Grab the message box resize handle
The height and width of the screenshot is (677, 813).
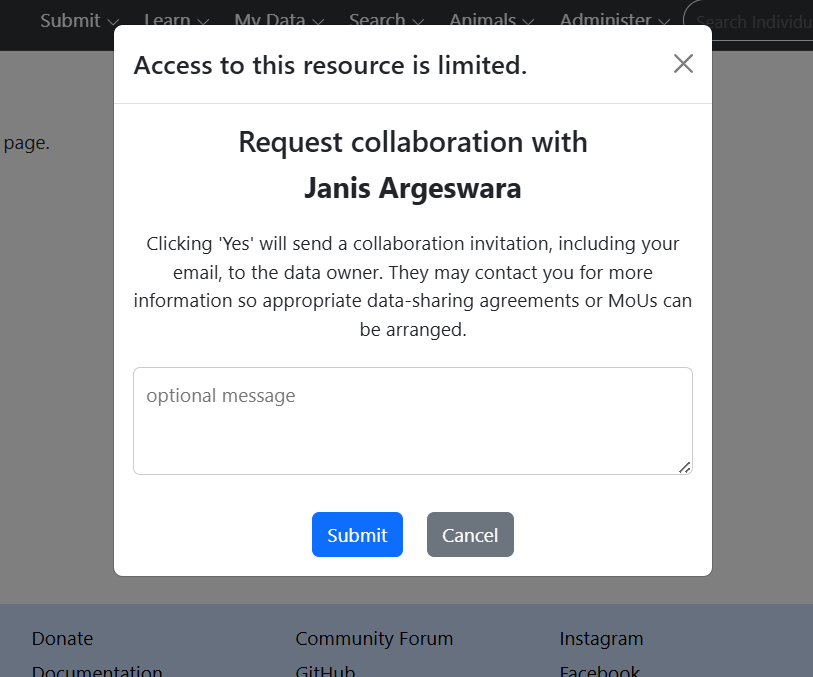point(685,467)
